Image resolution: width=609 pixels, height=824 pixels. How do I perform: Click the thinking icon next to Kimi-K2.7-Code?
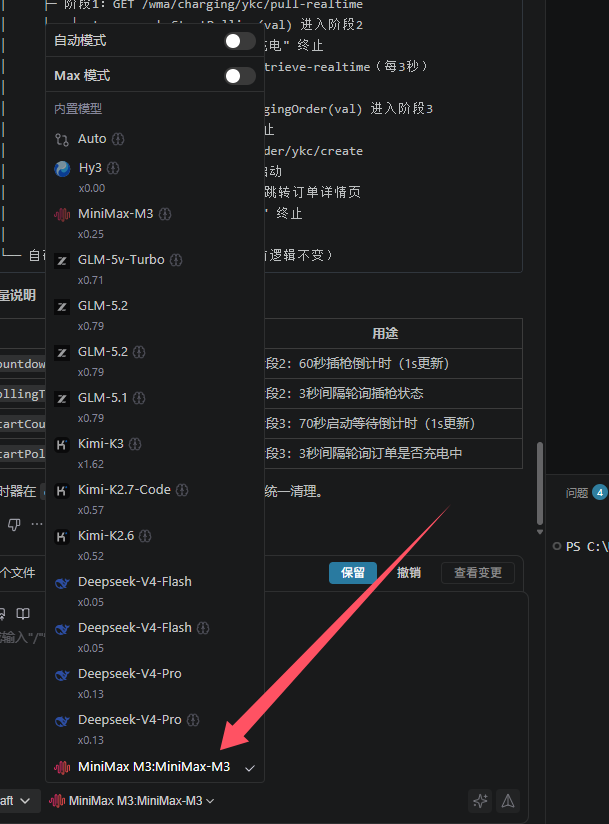point(182,490)
